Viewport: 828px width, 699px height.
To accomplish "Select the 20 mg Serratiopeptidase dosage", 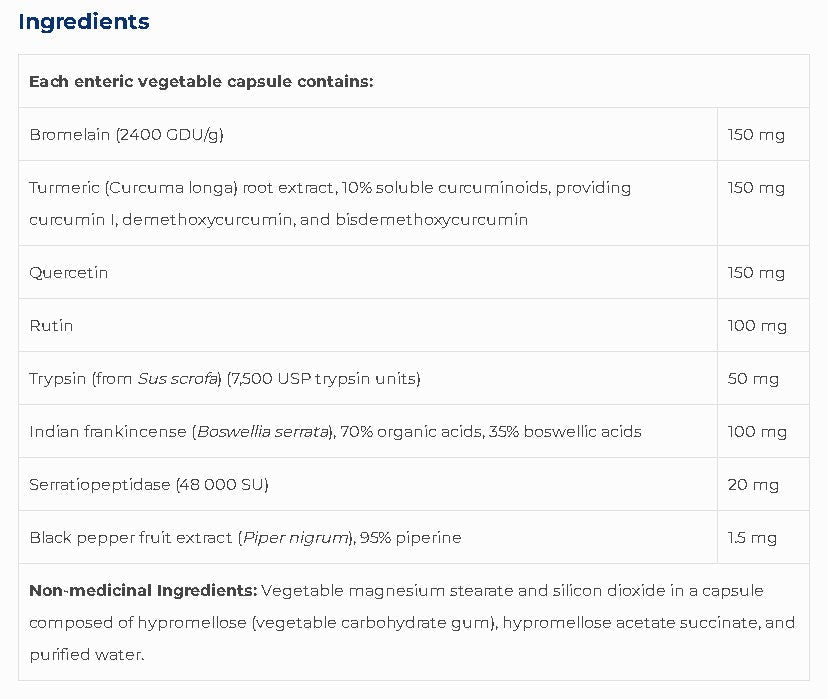I will tap(753, 484).
